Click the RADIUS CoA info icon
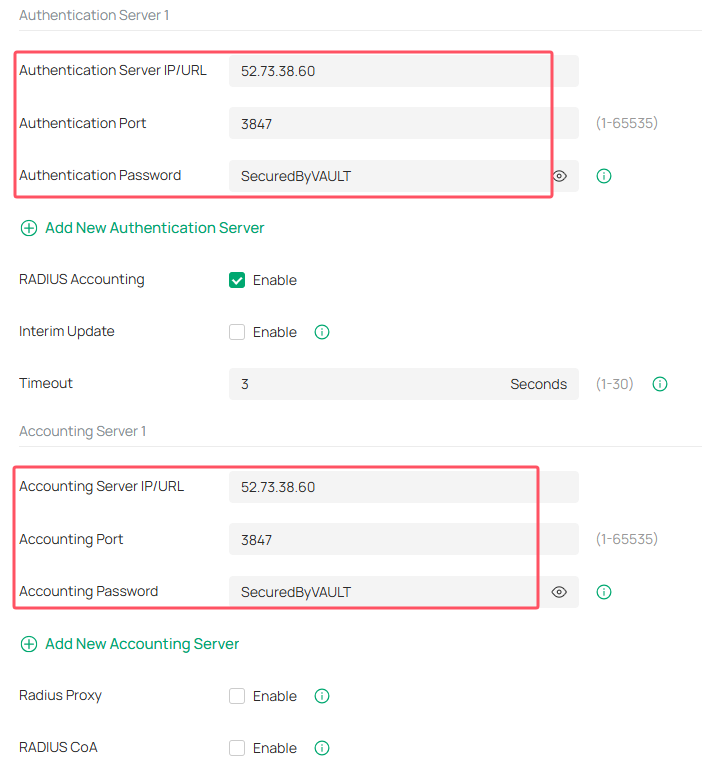Viewport: 702px width, 767px height. (322, 748)
